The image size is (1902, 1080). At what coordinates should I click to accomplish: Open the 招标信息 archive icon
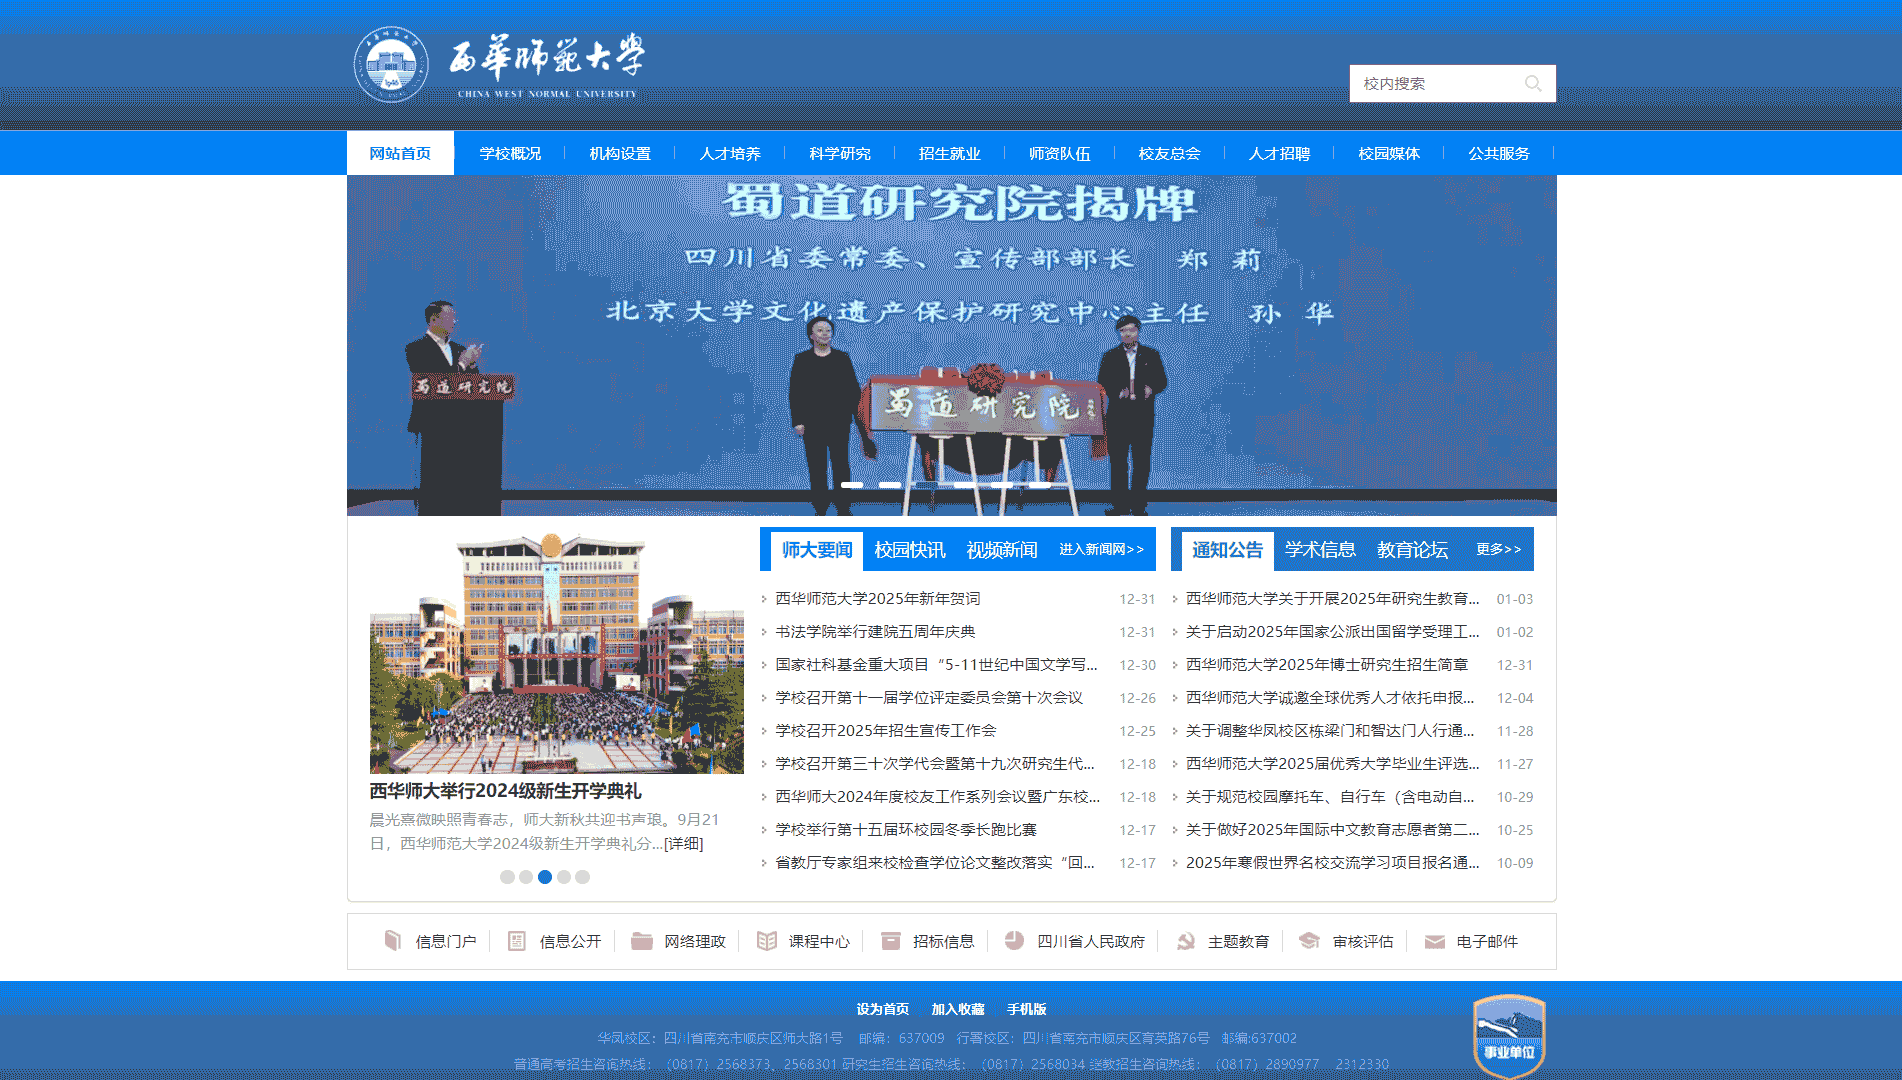pyautogui.click(x=891, y=941)
